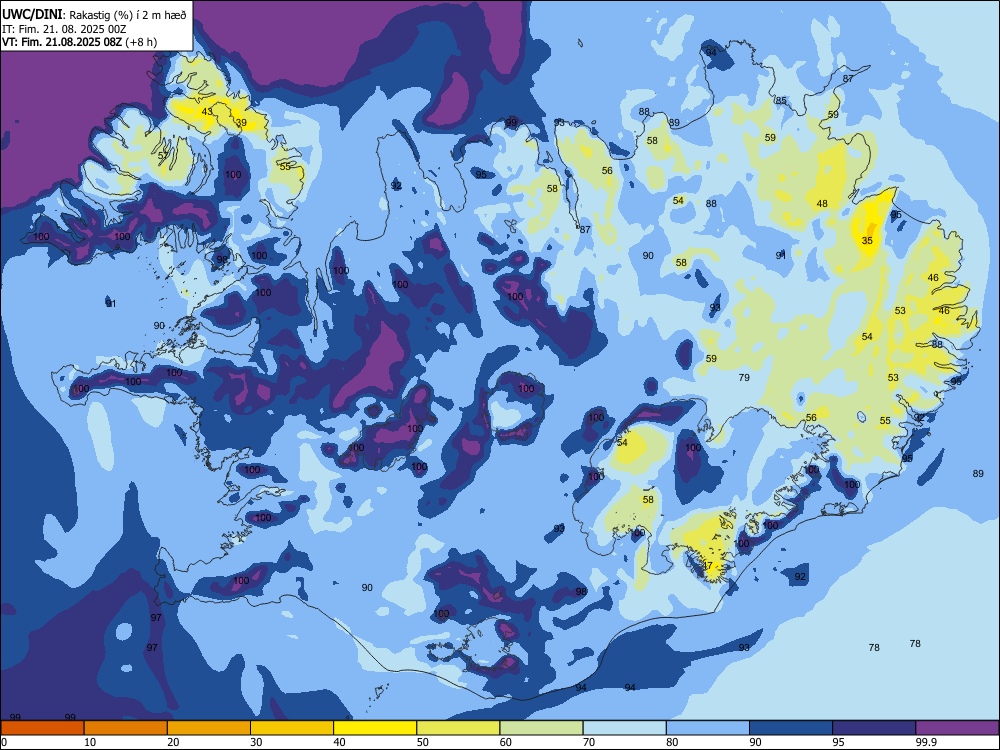Click the 30–40 amber legend swatch
Viewport: 1000px width, 750px height.
292,728
